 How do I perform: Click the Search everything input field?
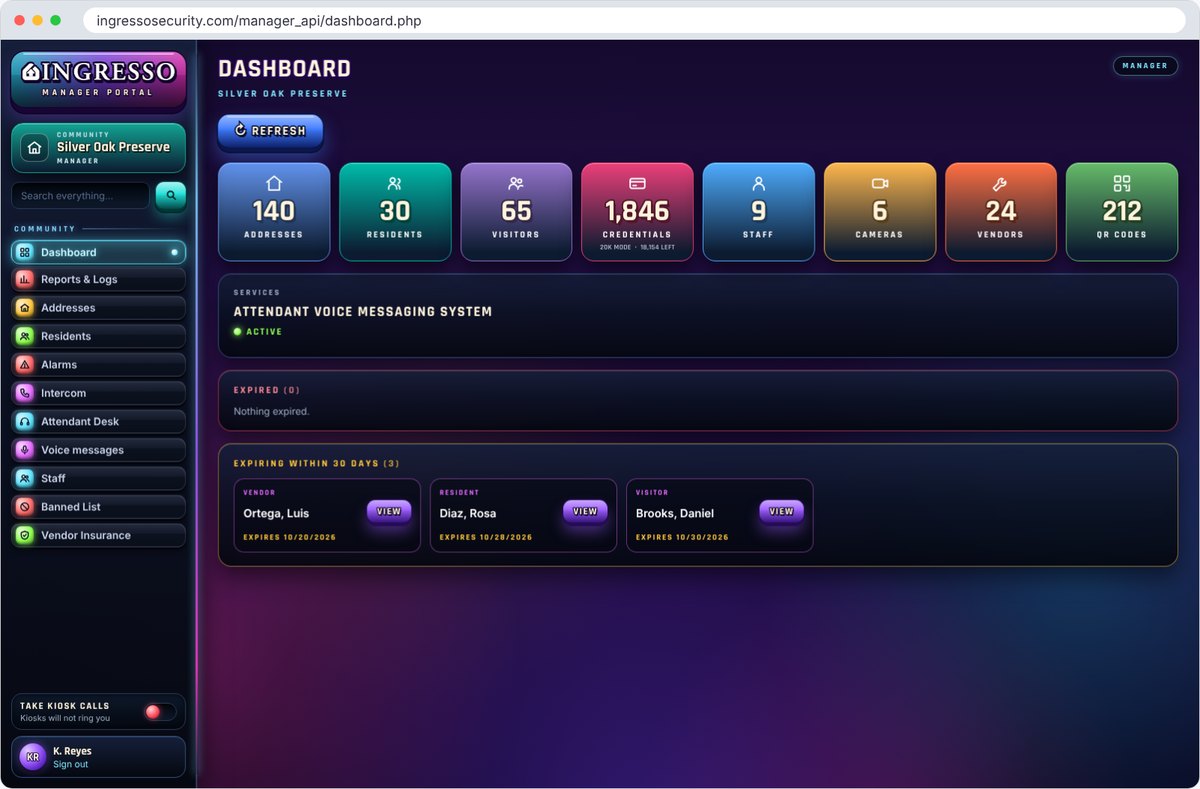pyautogui.click(x=80, y=196)
